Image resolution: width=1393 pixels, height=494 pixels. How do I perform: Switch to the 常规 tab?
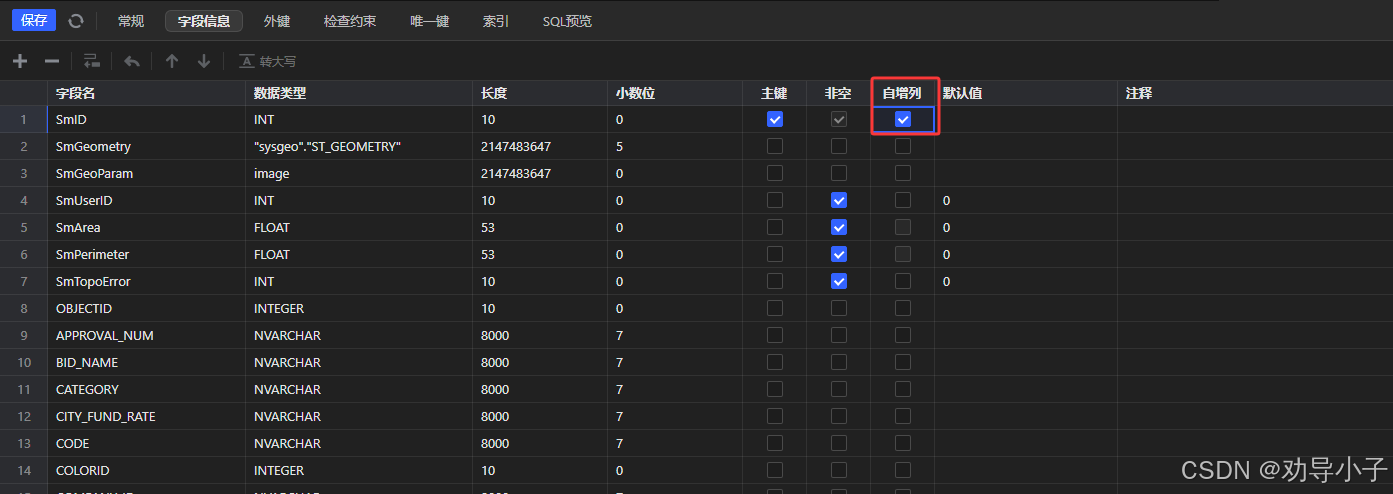coord(130,21)
